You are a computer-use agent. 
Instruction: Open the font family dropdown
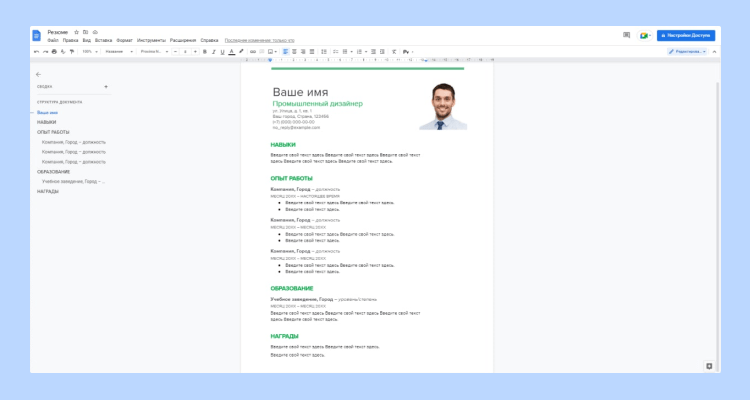tap(154, 52)
